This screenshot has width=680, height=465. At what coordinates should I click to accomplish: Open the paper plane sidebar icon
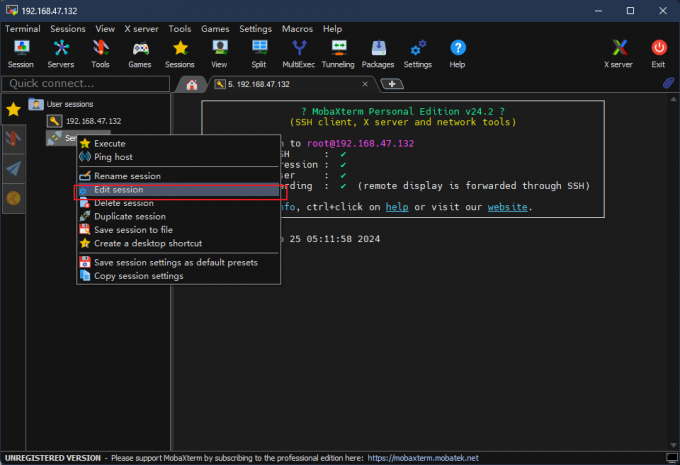[x=13, y=168]
